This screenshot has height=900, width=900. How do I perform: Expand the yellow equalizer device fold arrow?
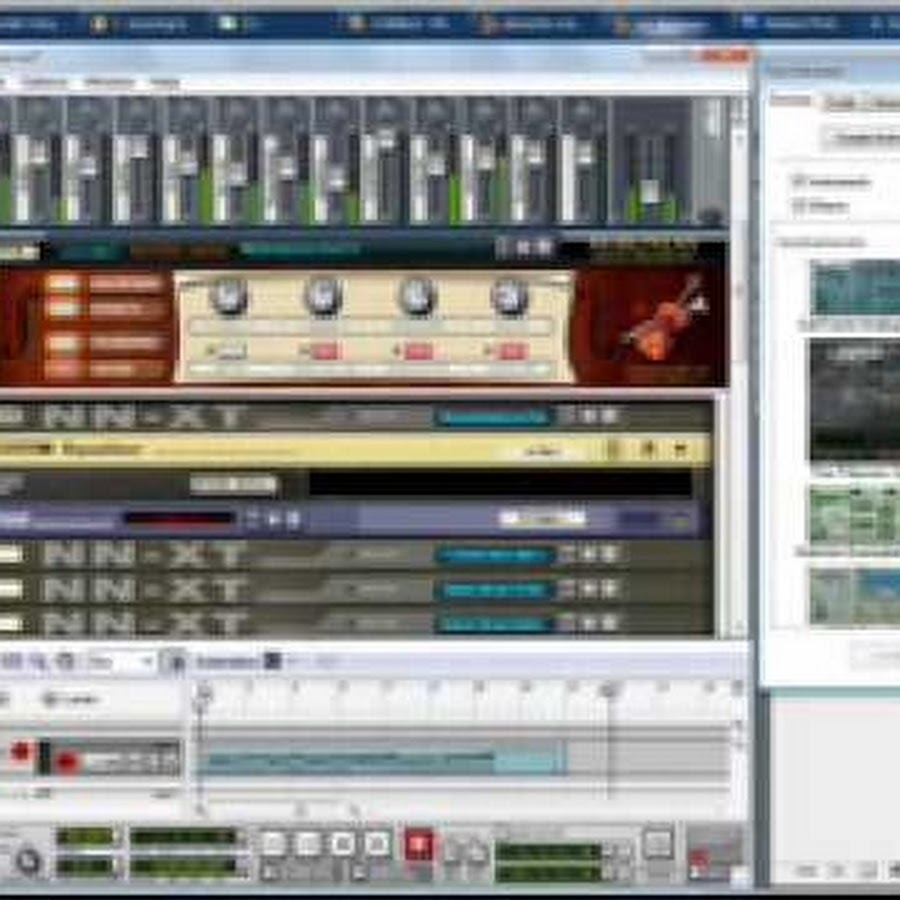click(x=682, y=450)
